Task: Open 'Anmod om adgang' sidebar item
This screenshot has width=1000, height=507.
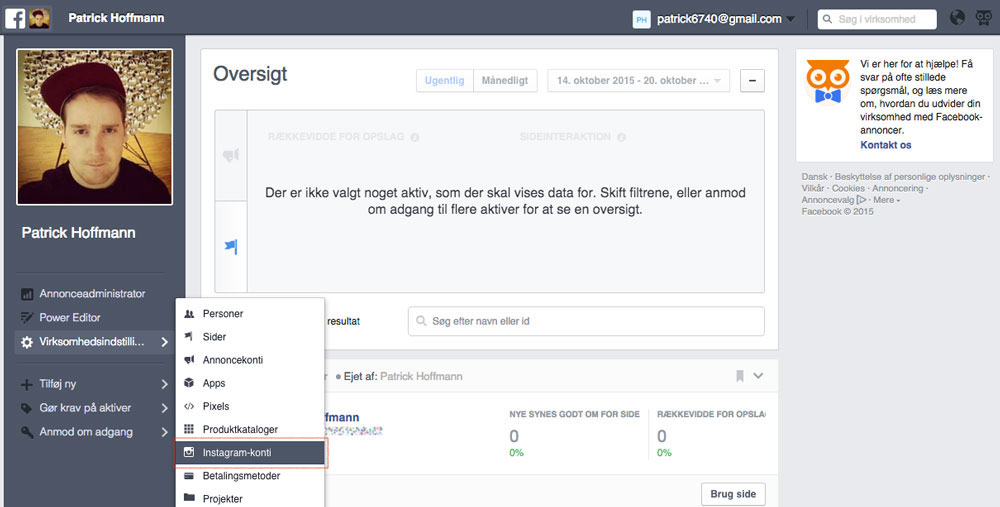Action: click(86, 432)
